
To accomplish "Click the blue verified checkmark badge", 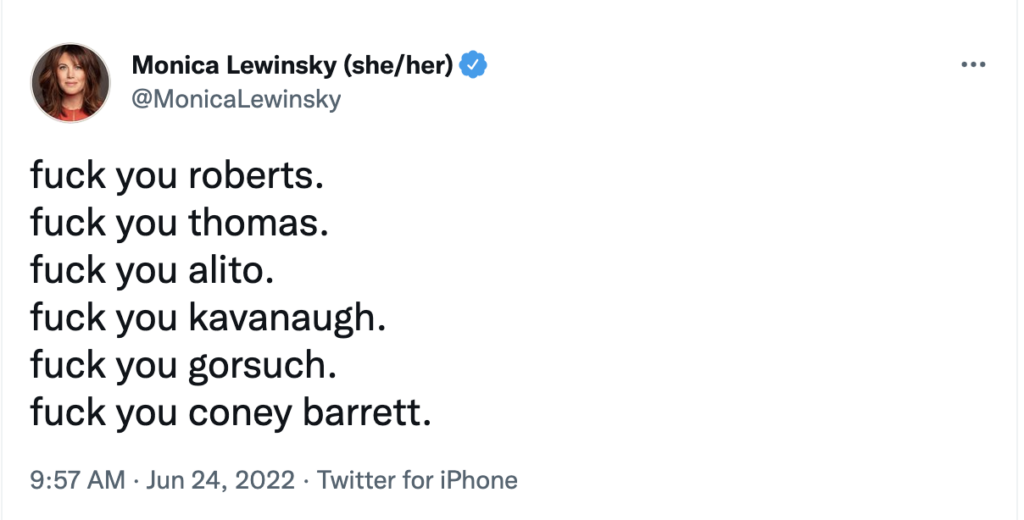I will click(x=473, y=66).
